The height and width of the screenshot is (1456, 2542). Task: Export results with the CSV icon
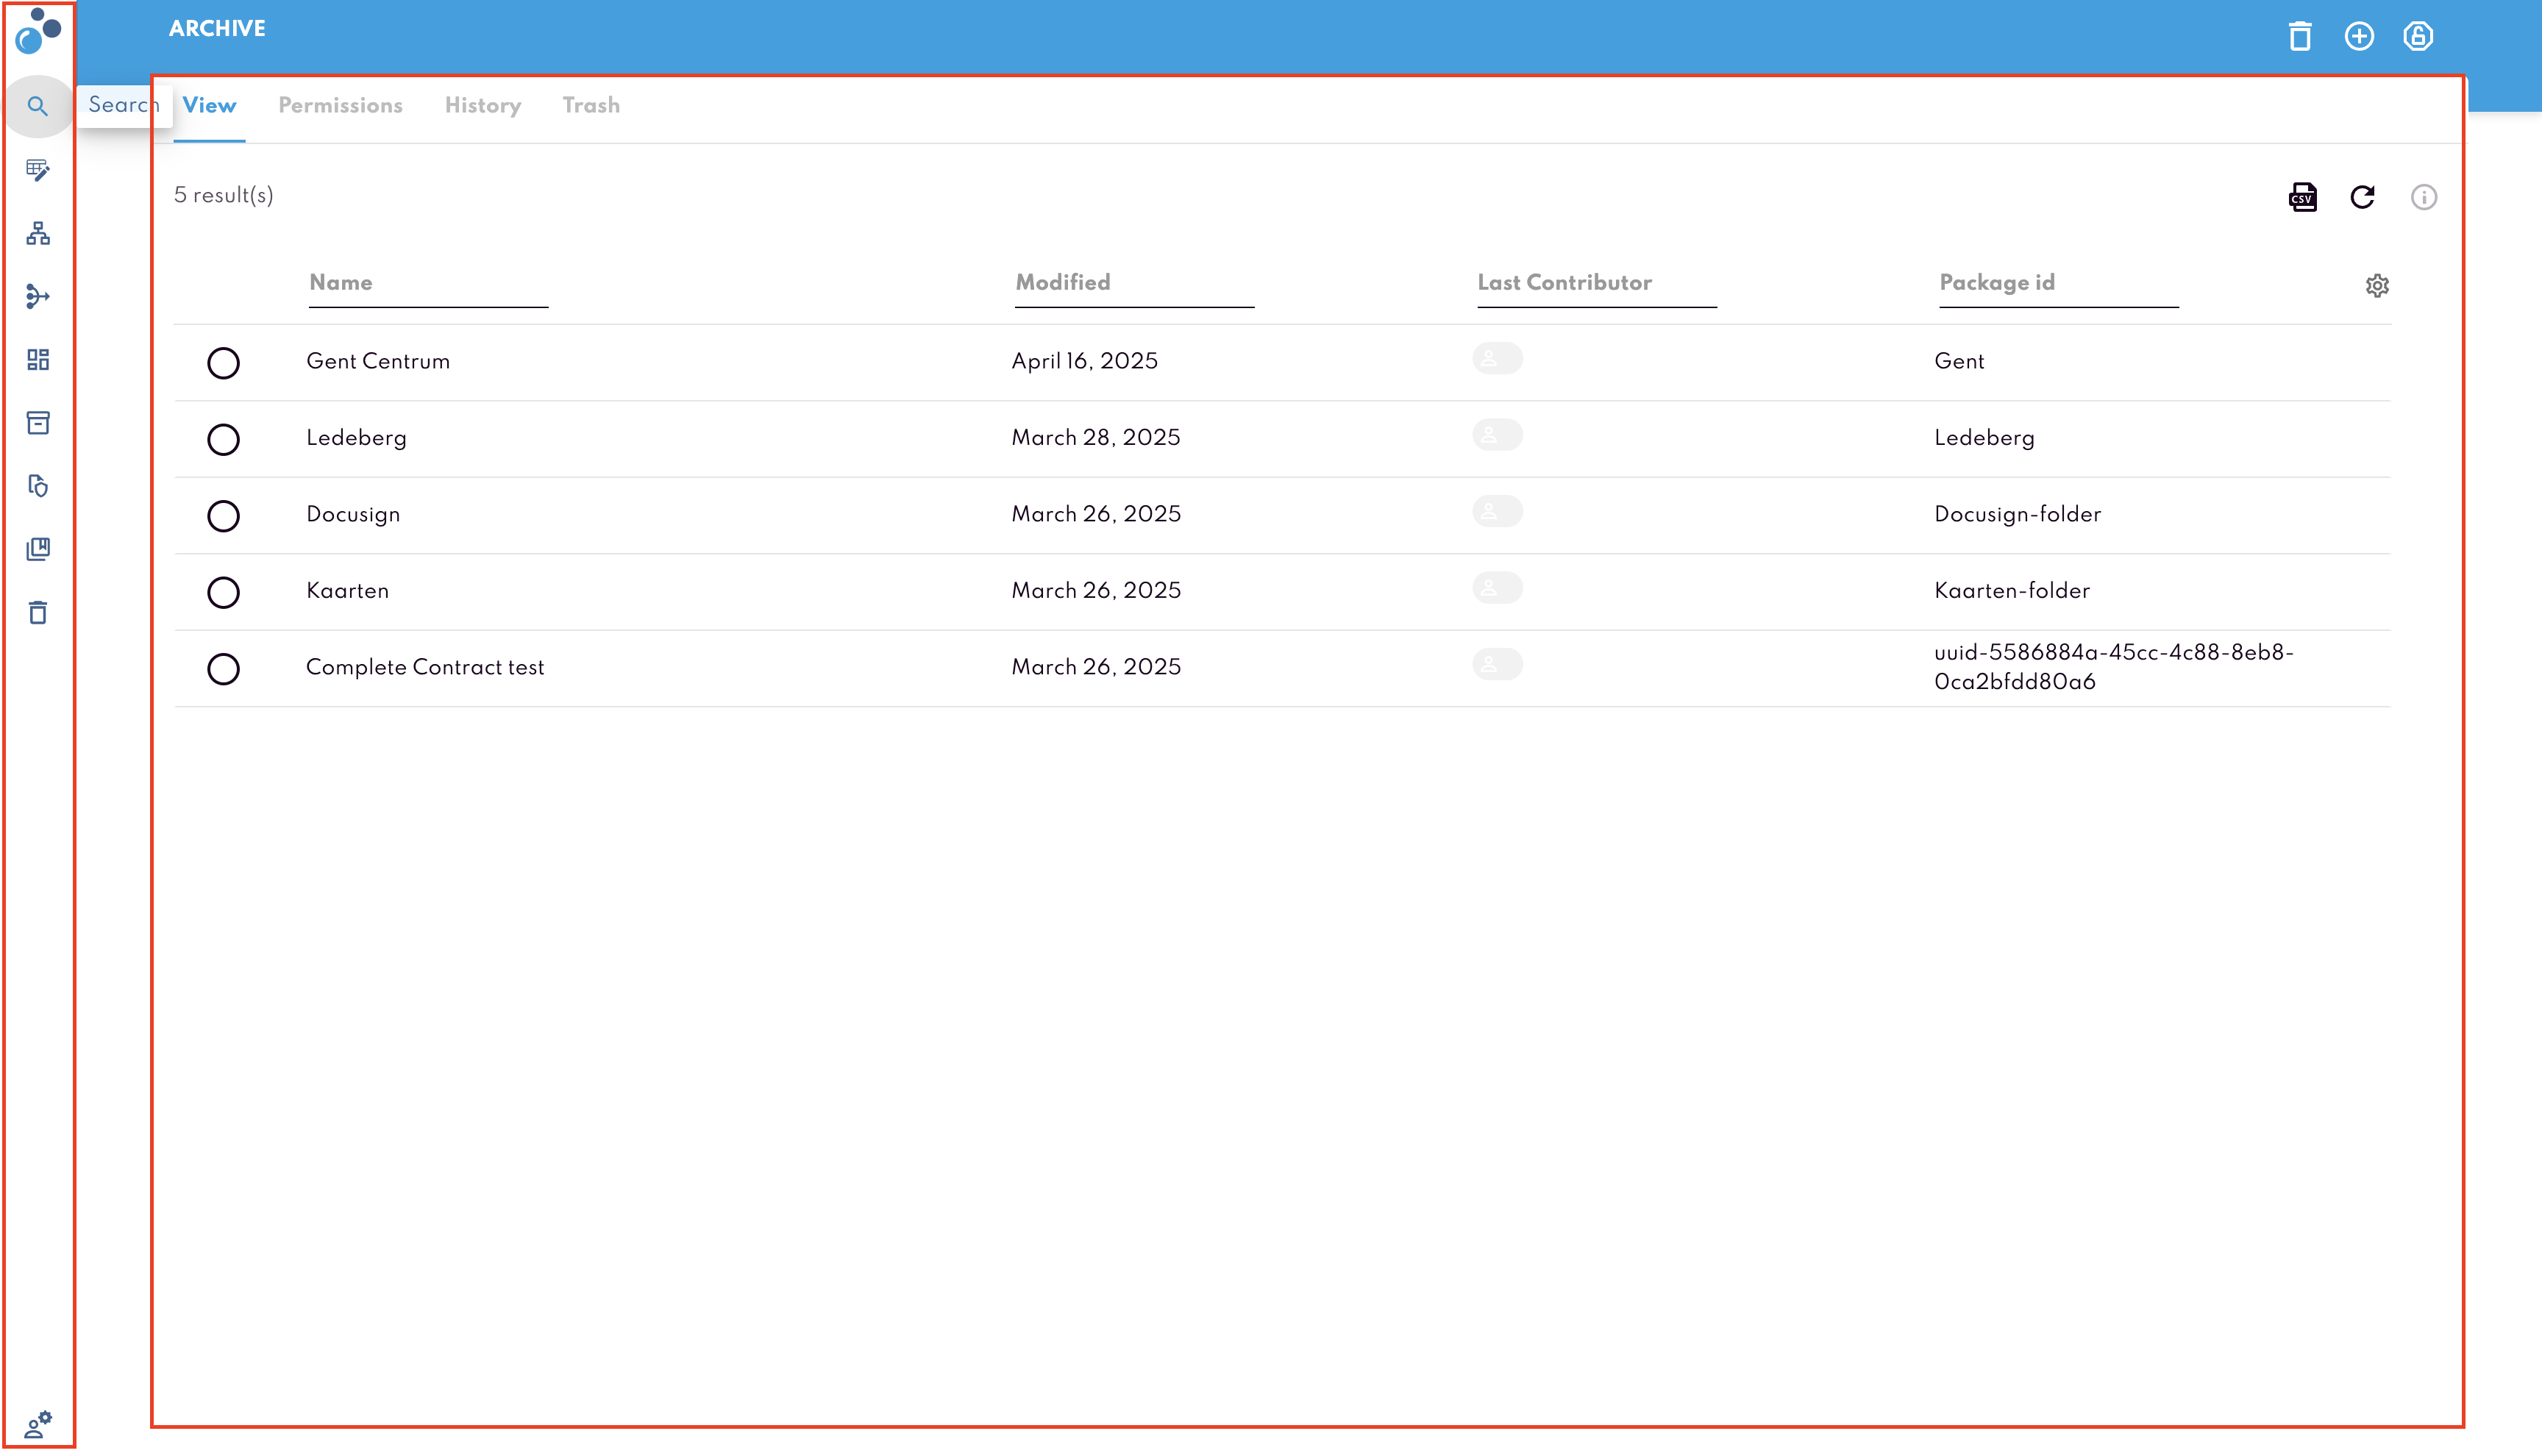point(2303,197)
